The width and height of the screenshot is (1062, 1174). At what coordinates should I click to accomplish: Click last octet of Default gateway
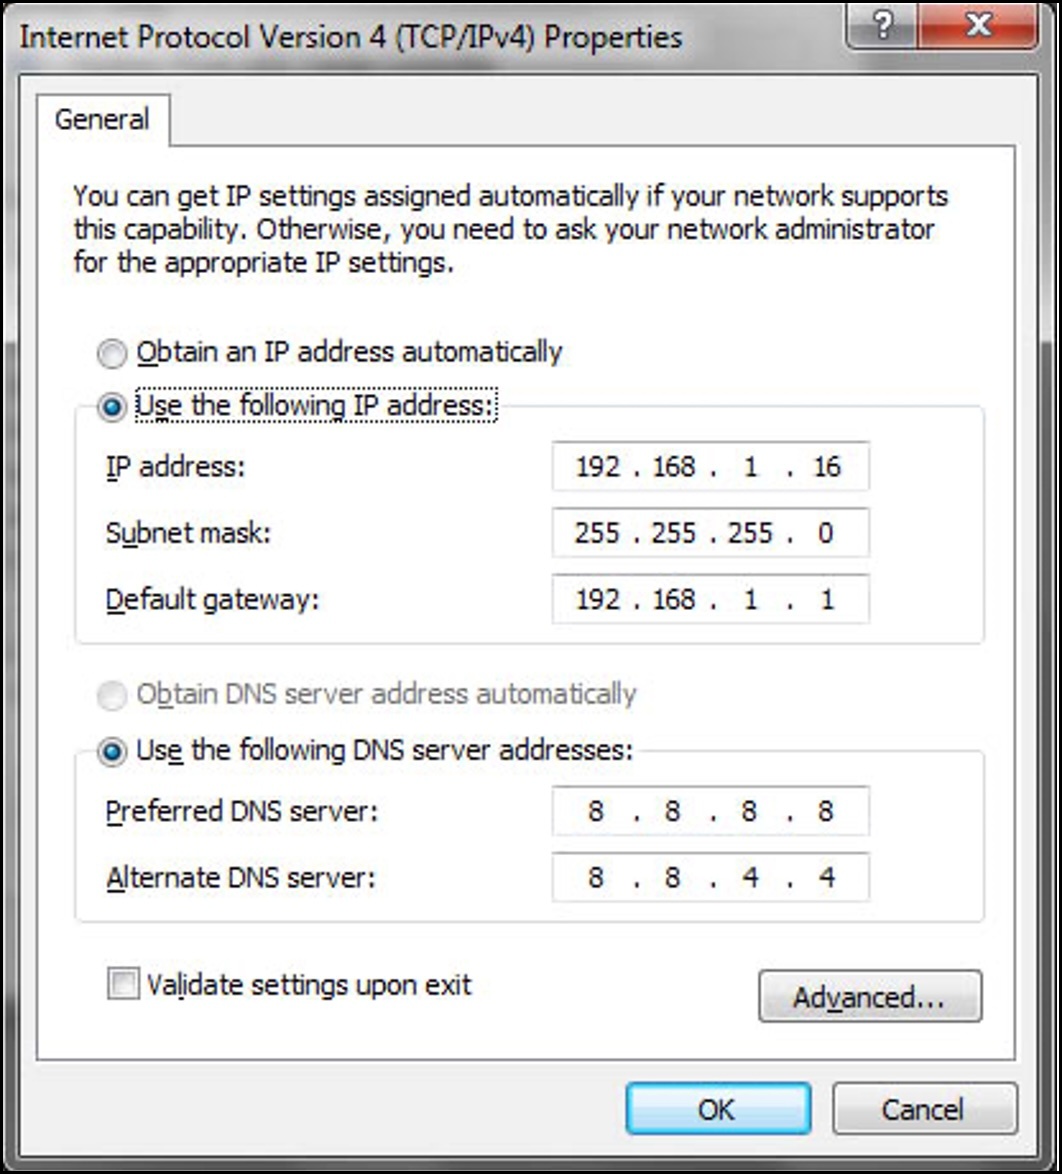[827, 600]
